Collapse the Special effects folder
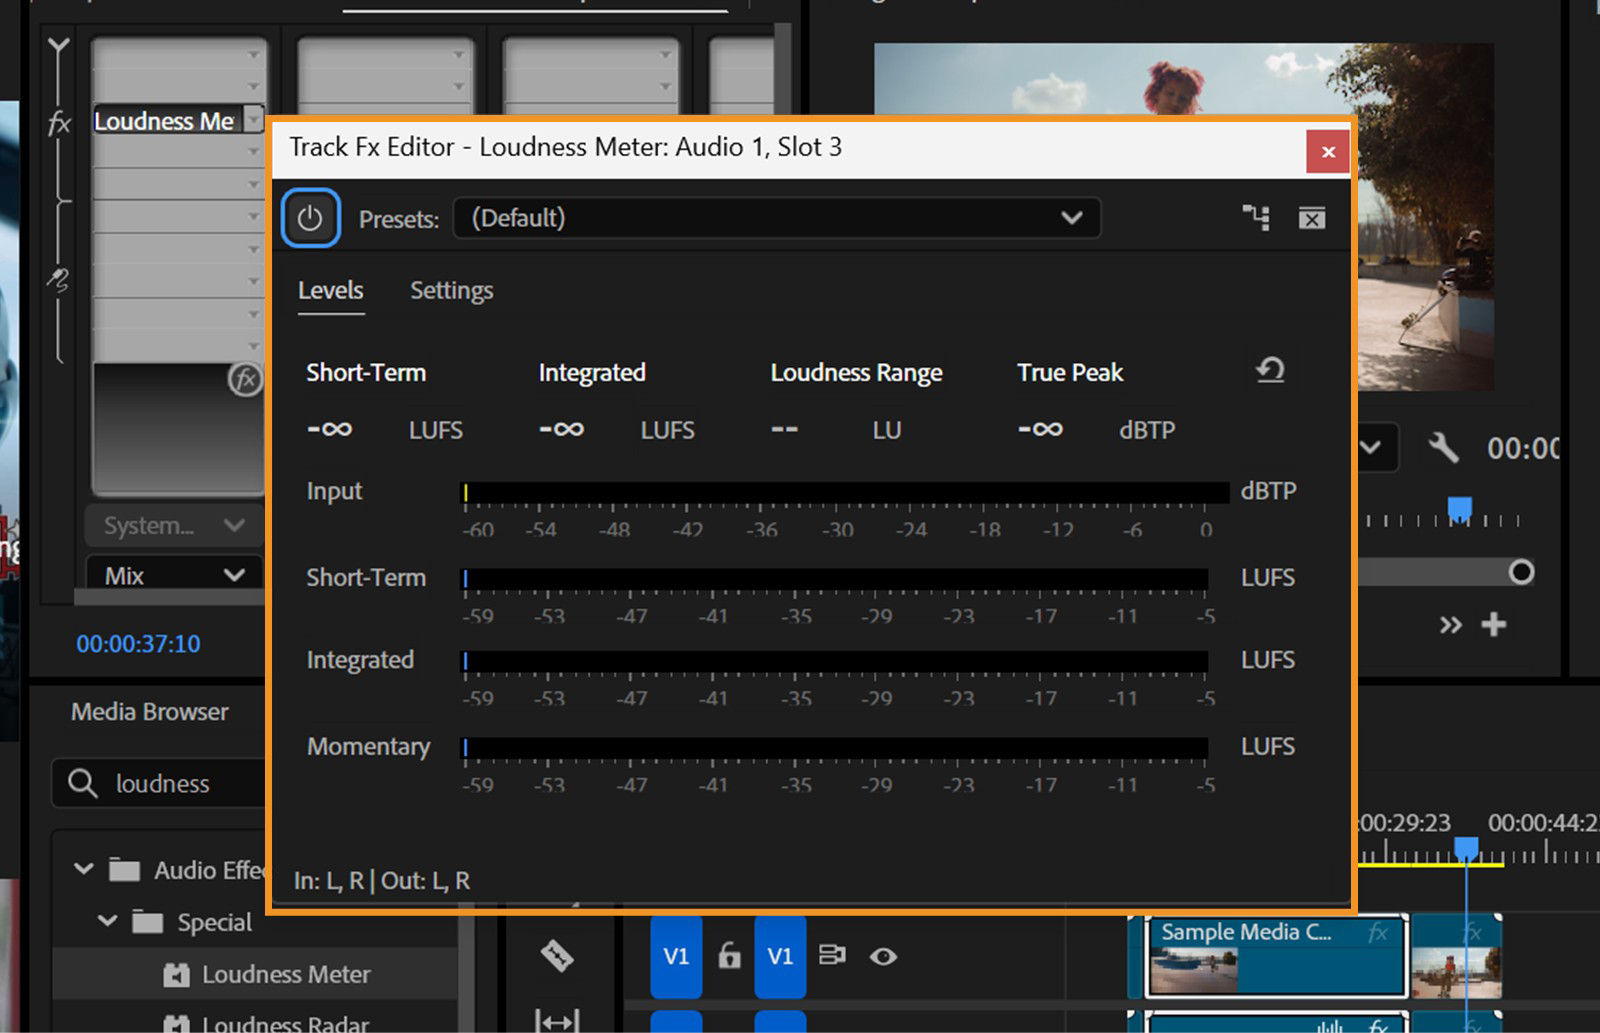1600x1033 pixels. [109, 921]
